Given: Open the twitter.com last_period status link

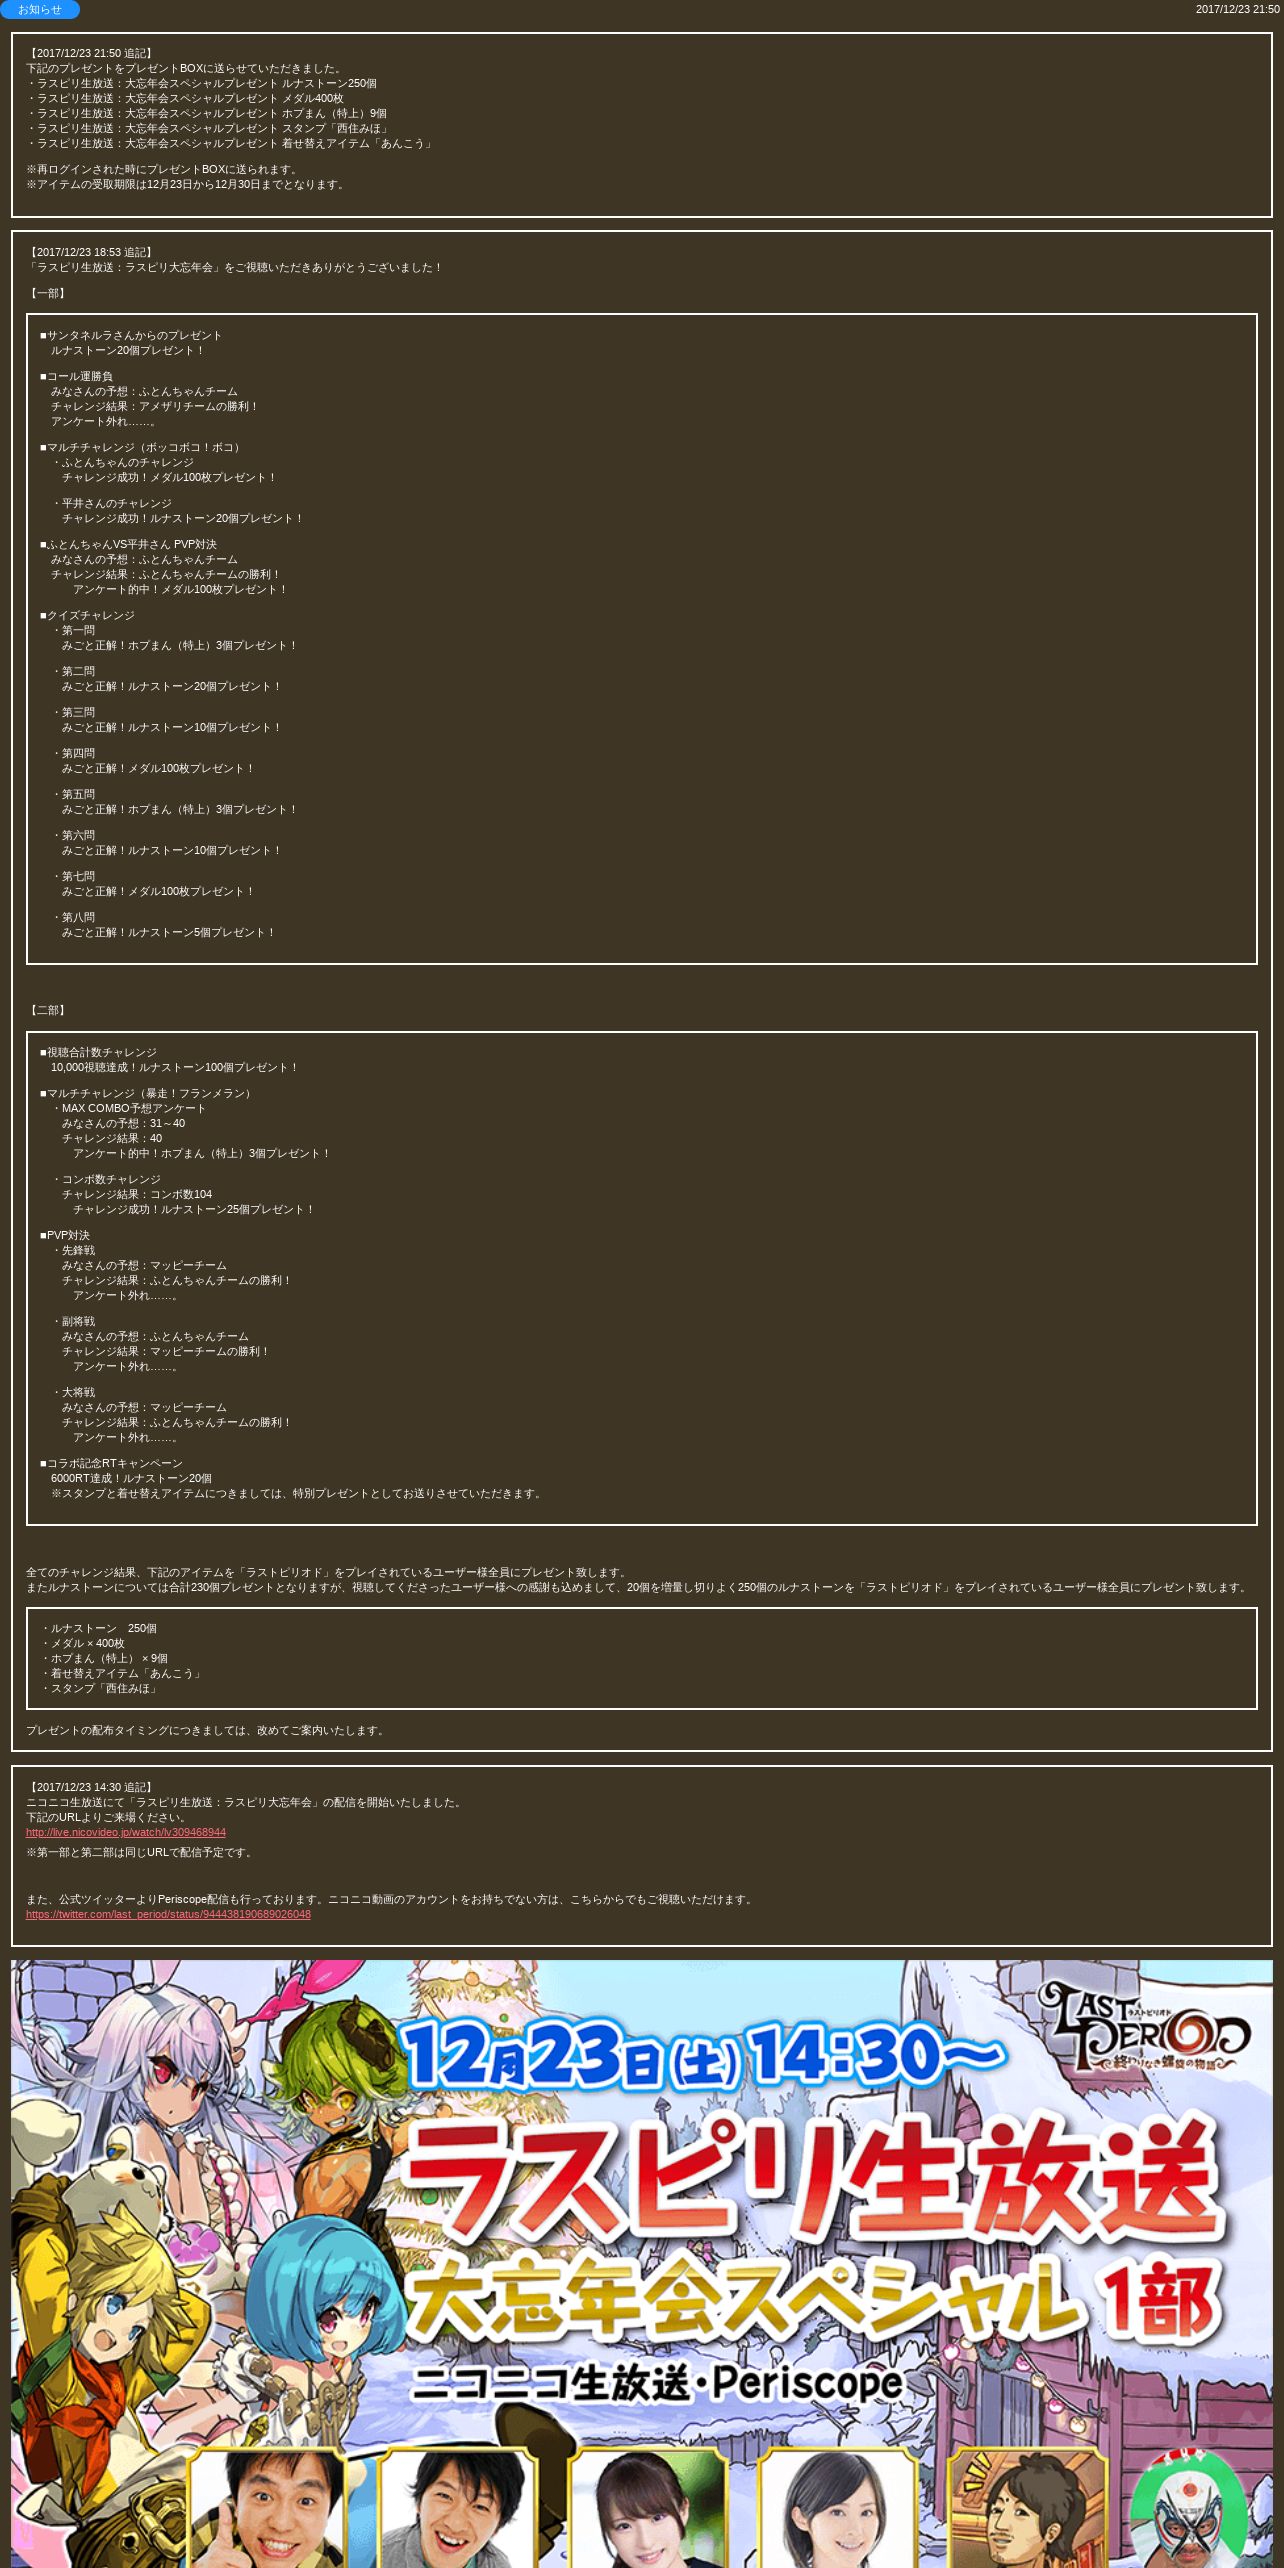Looking at the screenshot, I should pyautogui.click(x=168, y=1914).
